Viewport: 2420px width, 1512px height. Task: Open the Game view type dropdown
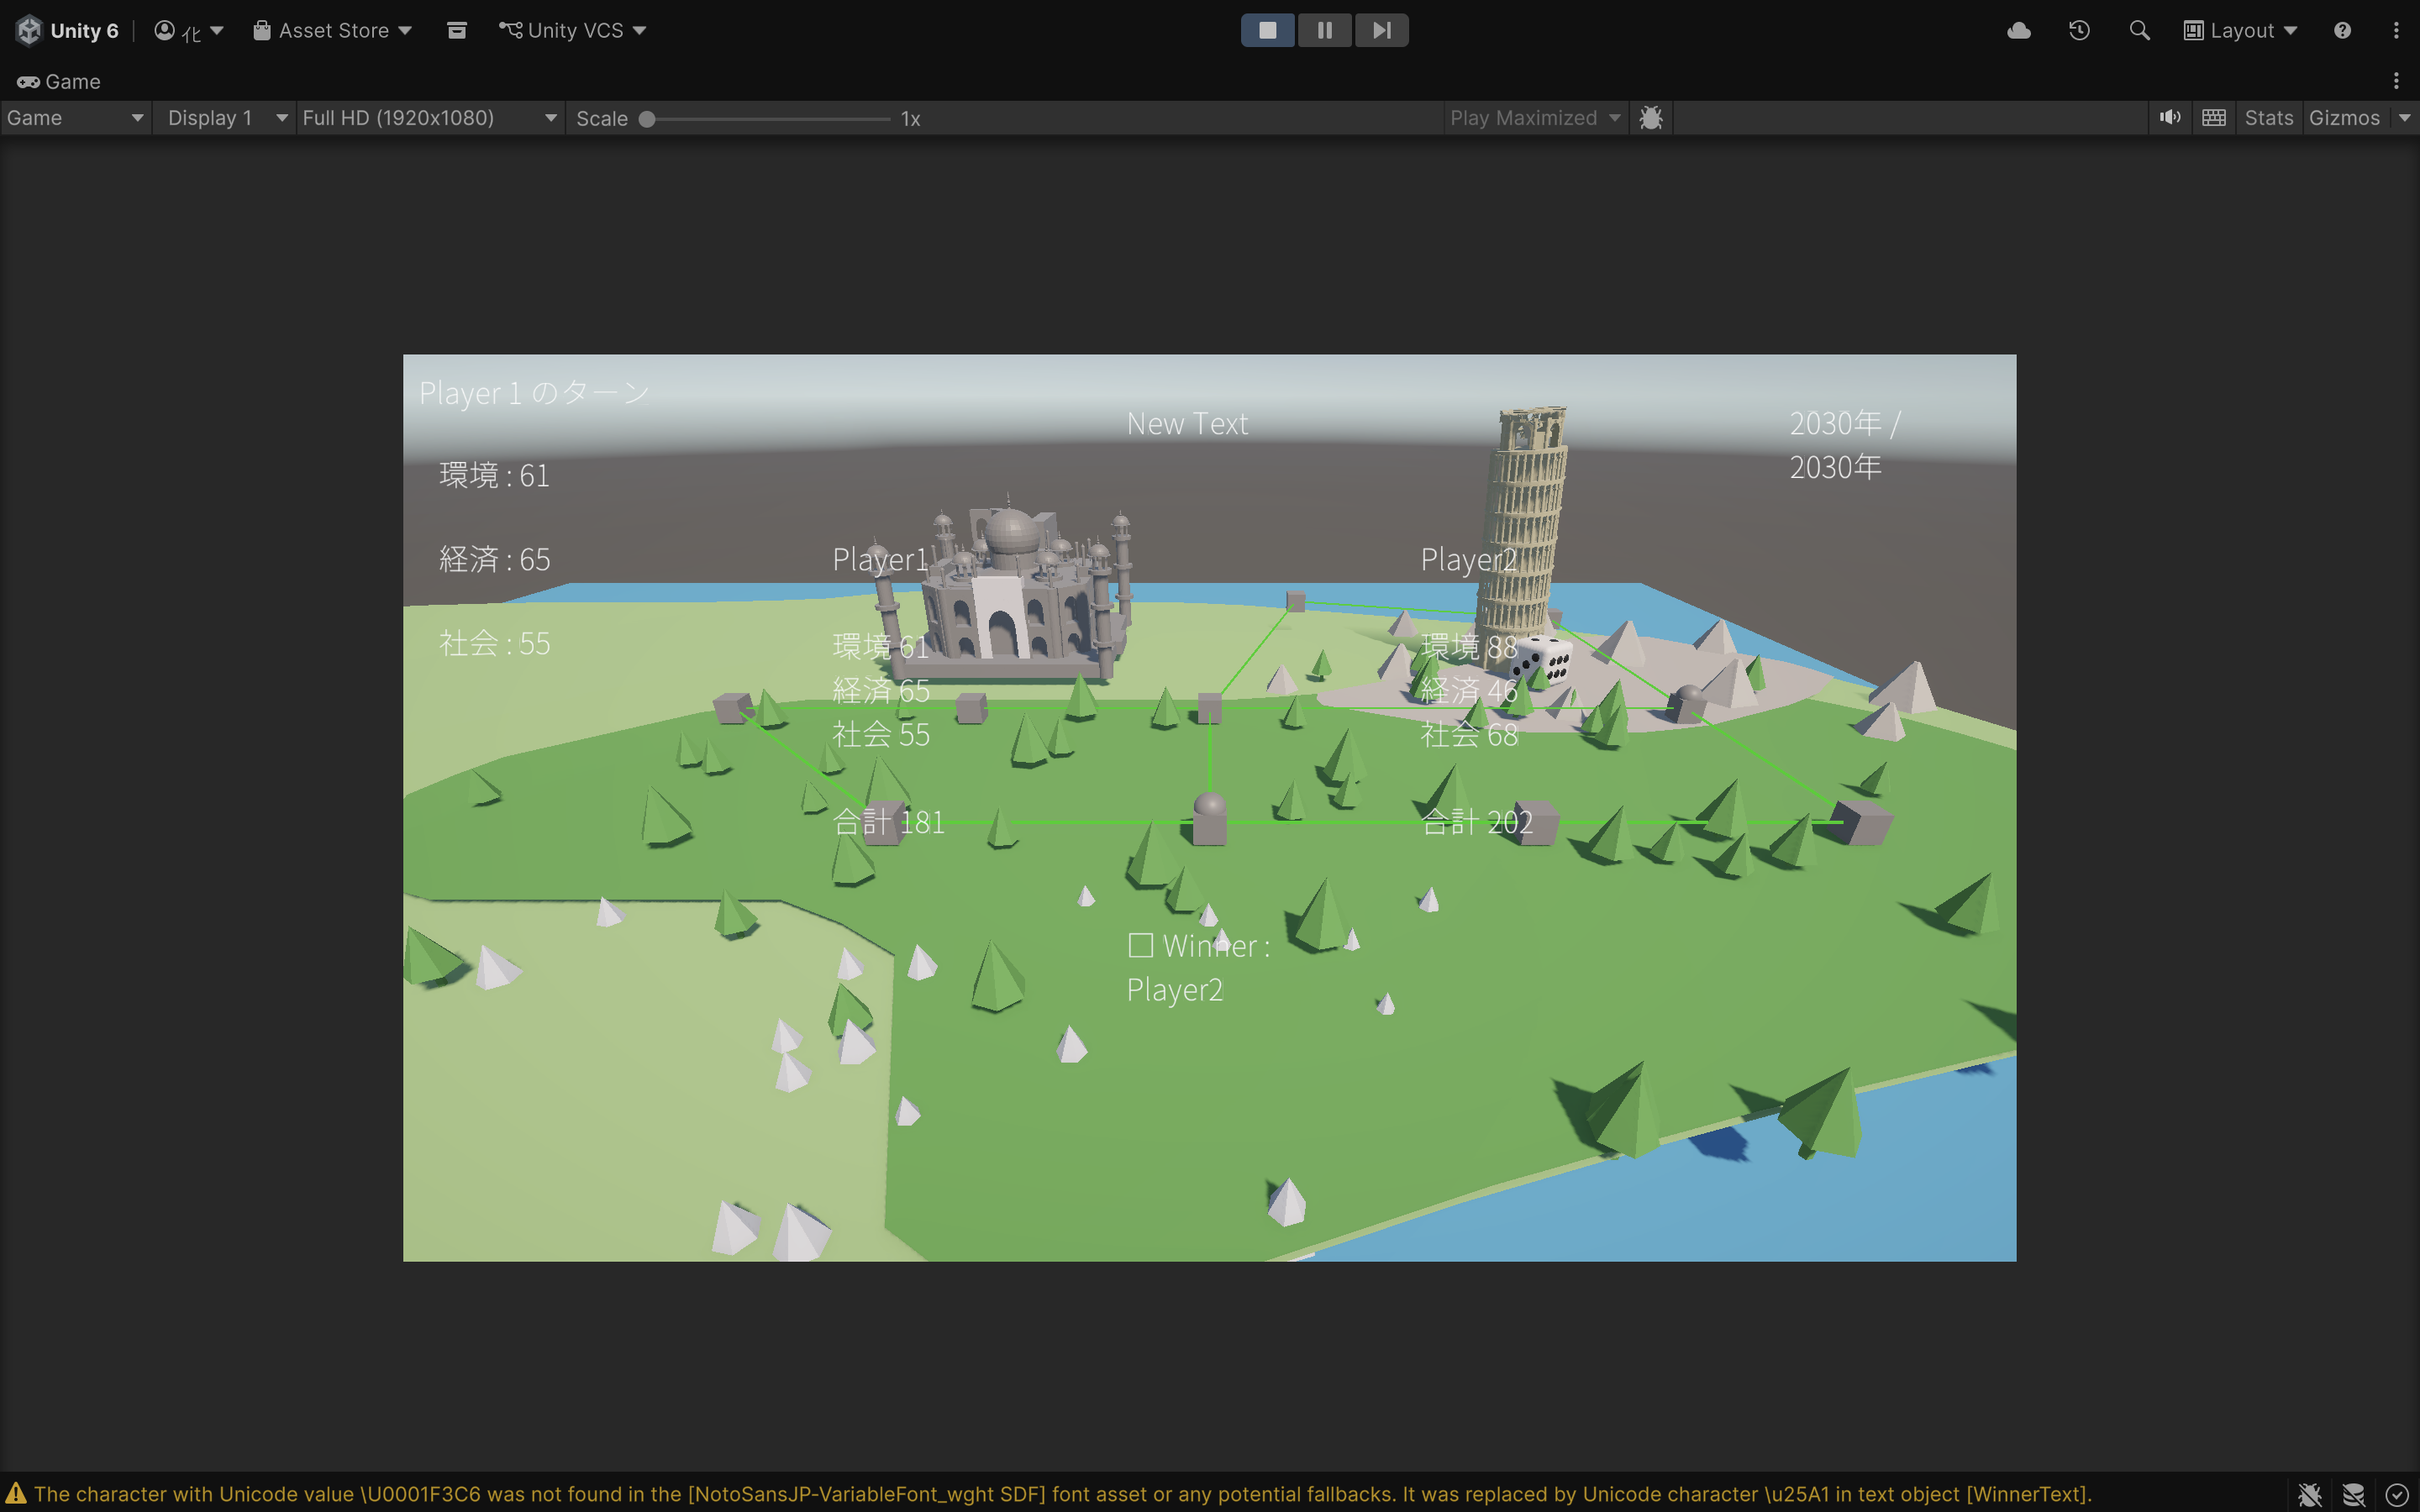pyautogui.click(x=75, y=118)
